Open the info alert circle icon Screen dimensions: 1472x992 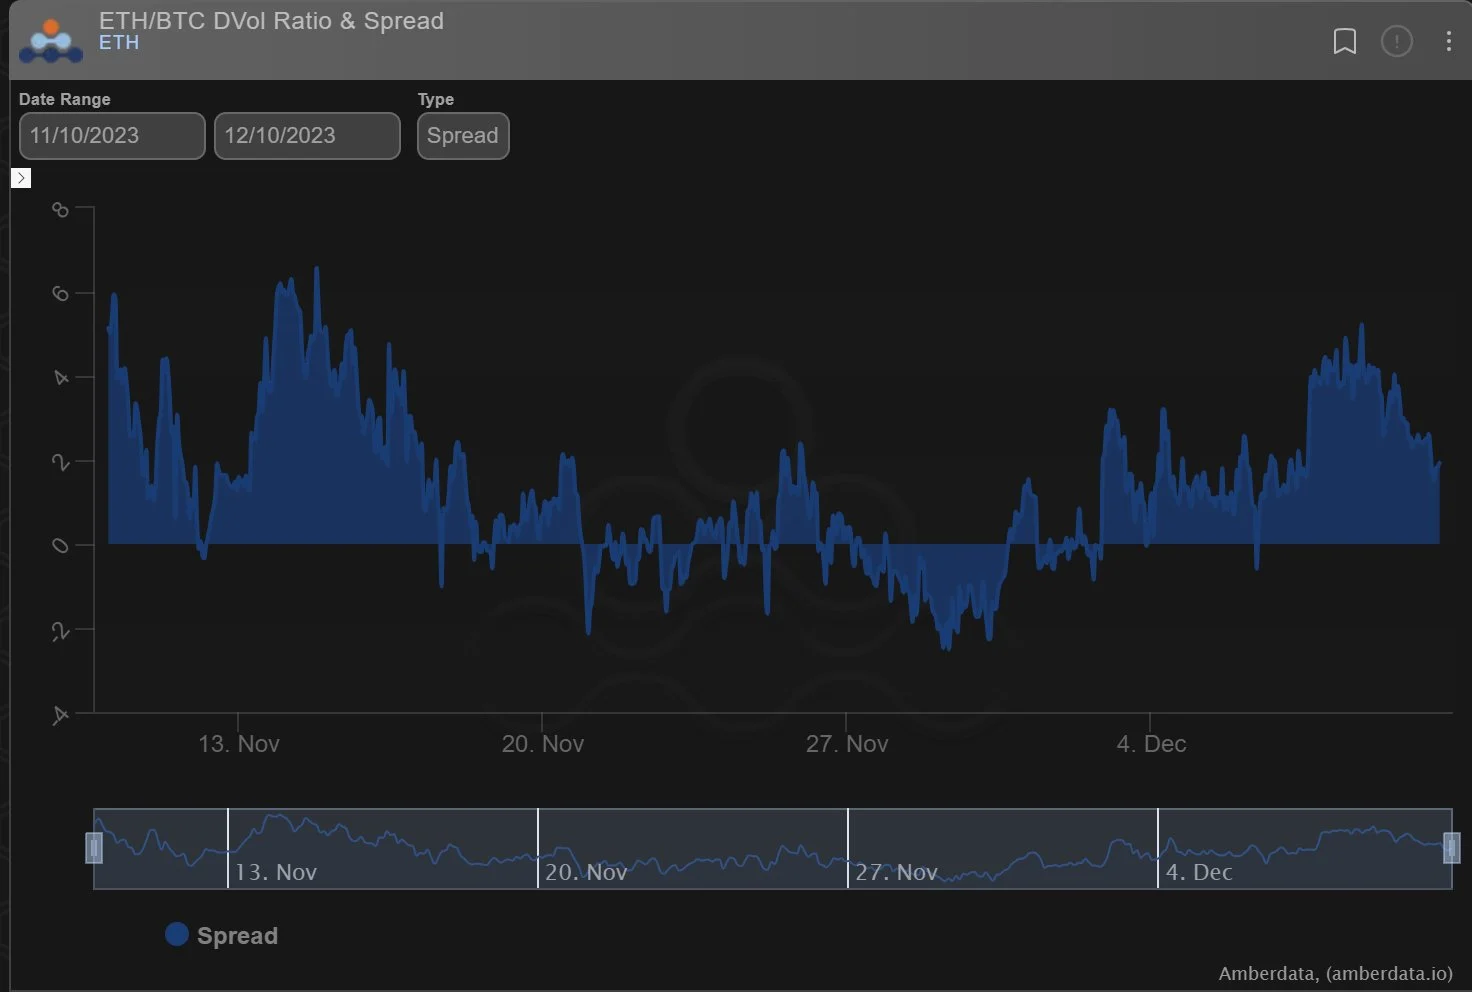pyautogui.click(x=1397, y=41)
